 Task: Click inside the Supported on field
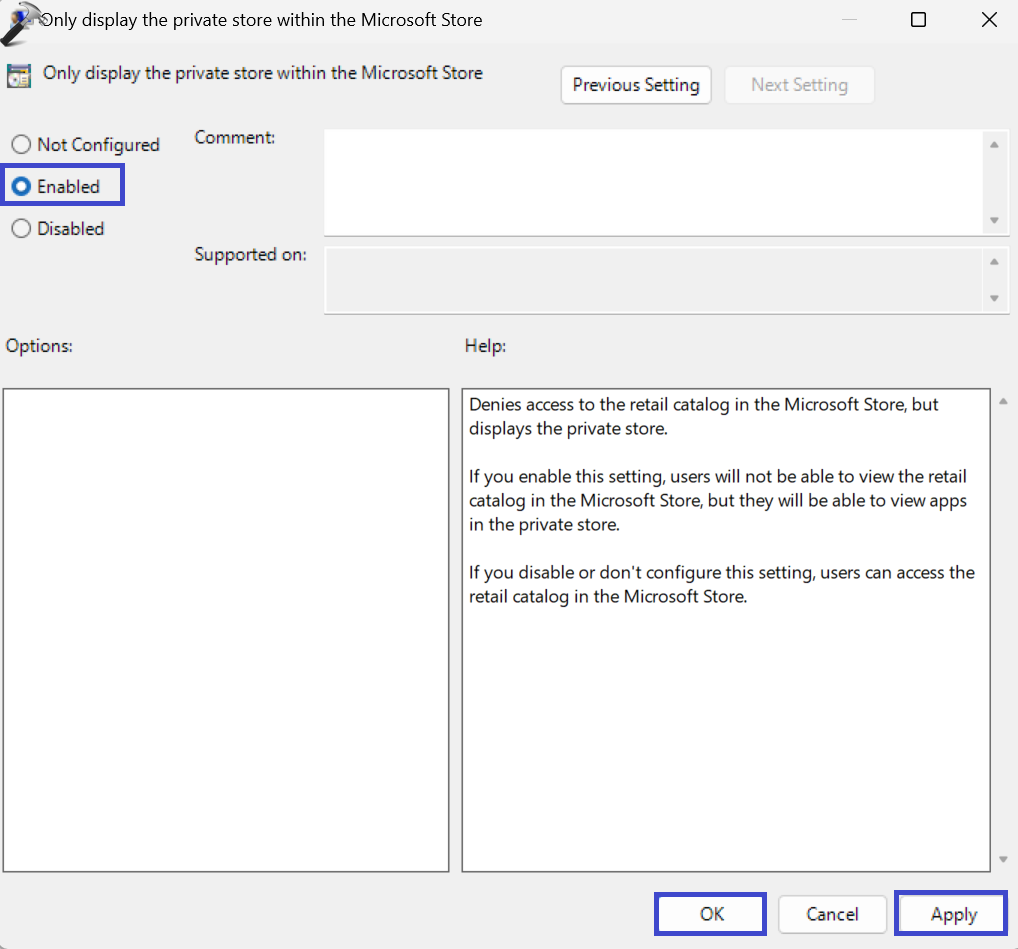(x=654, y=280)
